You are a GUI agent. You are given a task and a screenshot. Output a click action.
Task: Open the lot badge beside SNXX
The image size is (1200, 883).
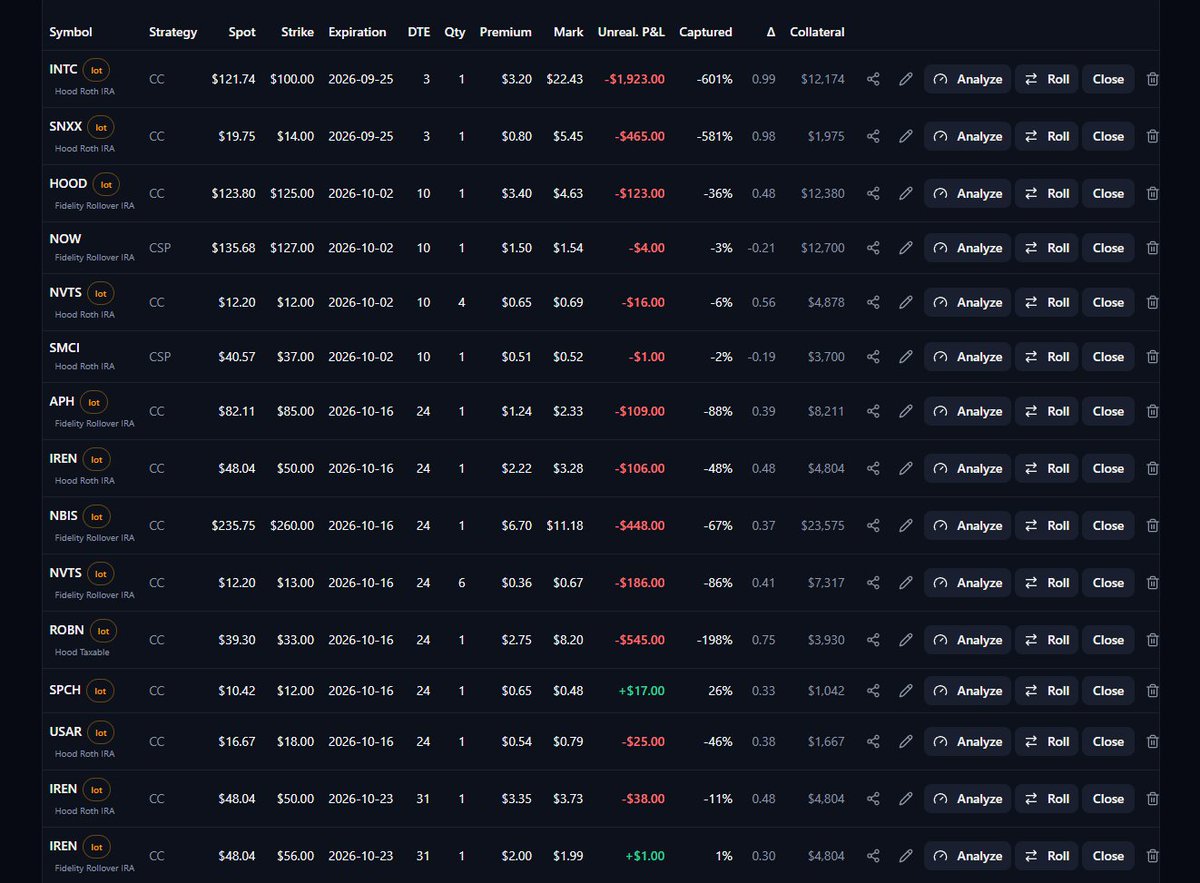click(x=101, y=127)
